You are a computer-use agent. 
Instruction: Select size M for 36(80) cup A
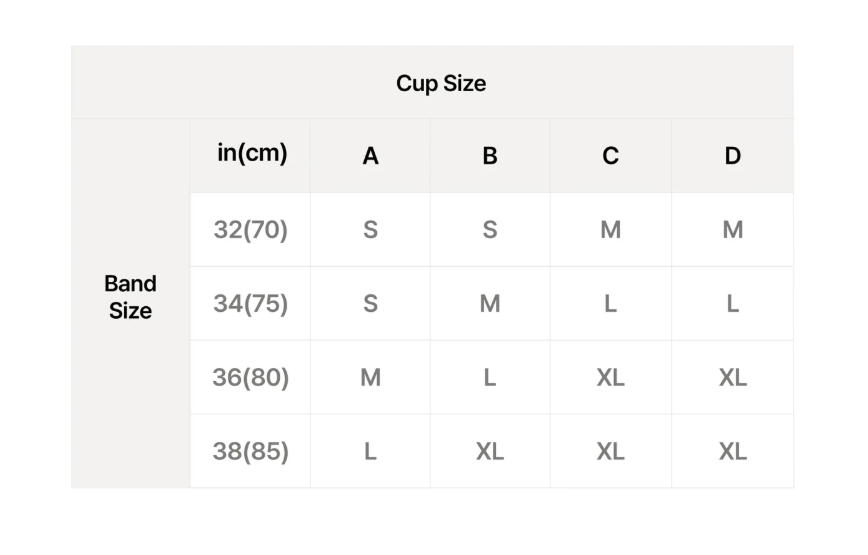370,377
